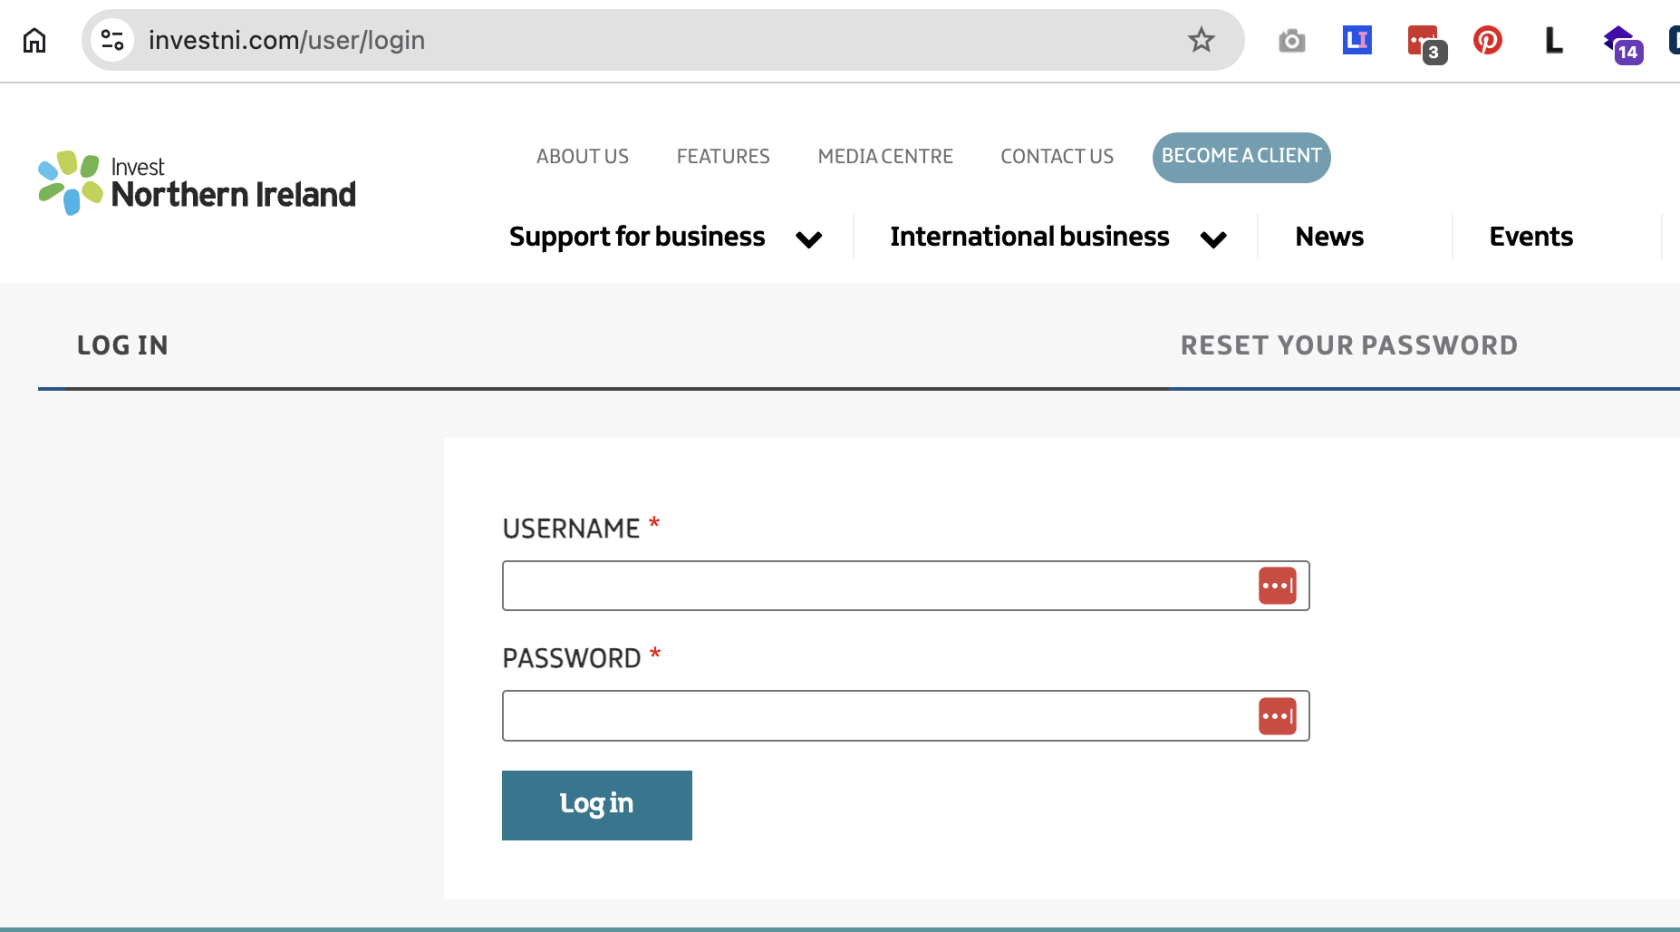Open the News menu item

[x=1329, y=237]
